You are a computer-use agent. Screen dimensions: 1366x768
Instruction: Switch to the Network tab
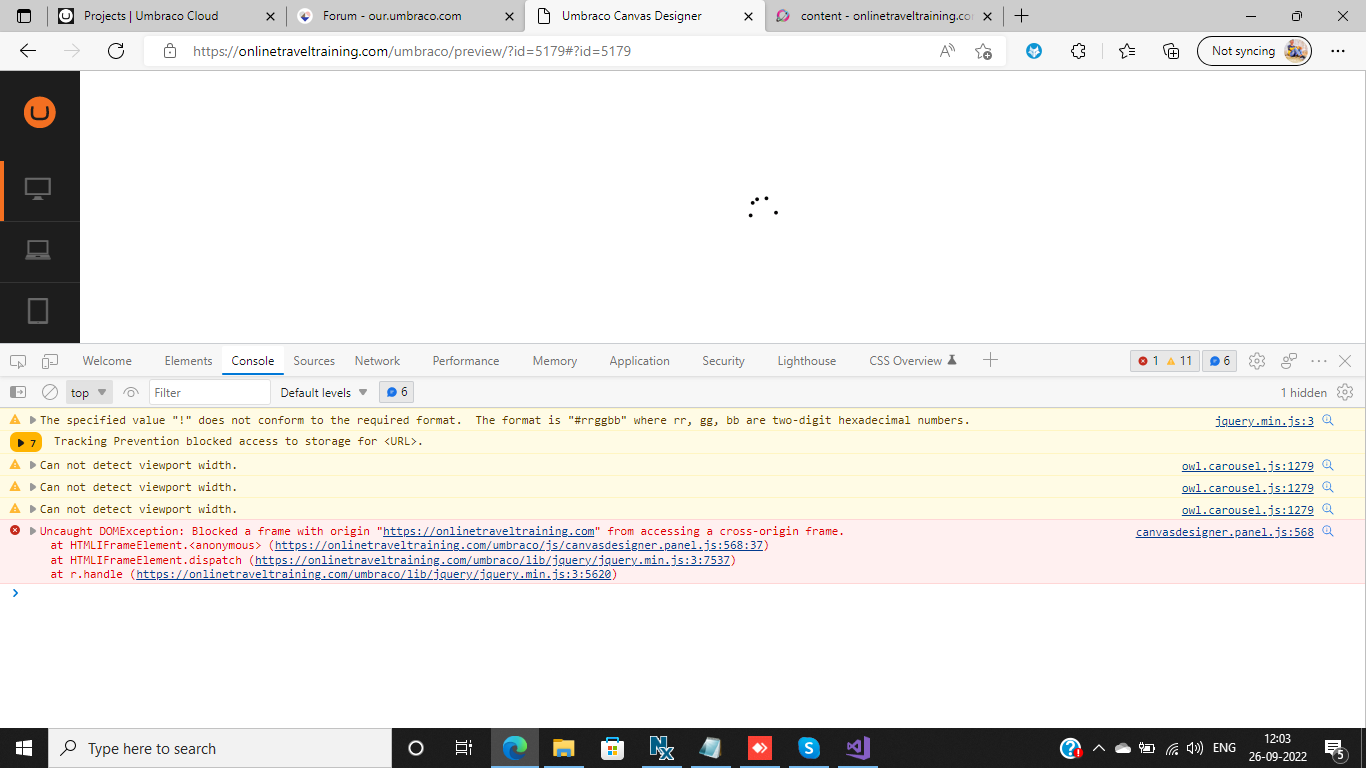tap(377, 361)
